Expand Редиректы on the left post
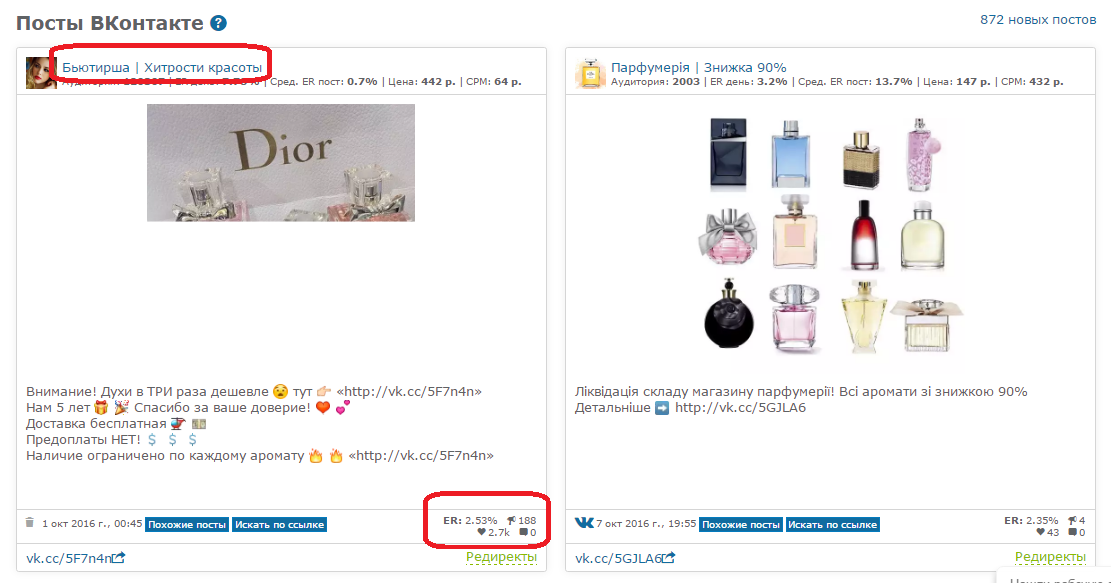The width and height of the screenshot is (1111, 583). pos(501,557)
